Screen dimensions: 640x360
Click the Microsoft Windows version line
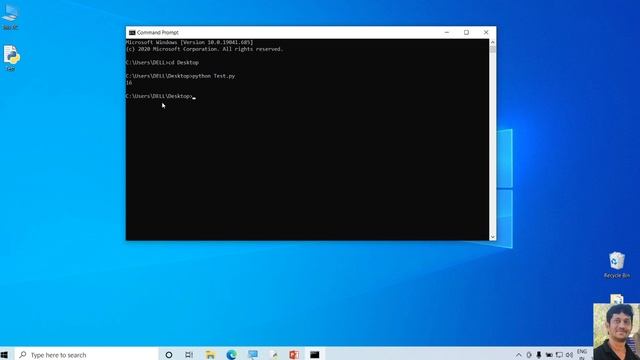(x=190, y=42)
